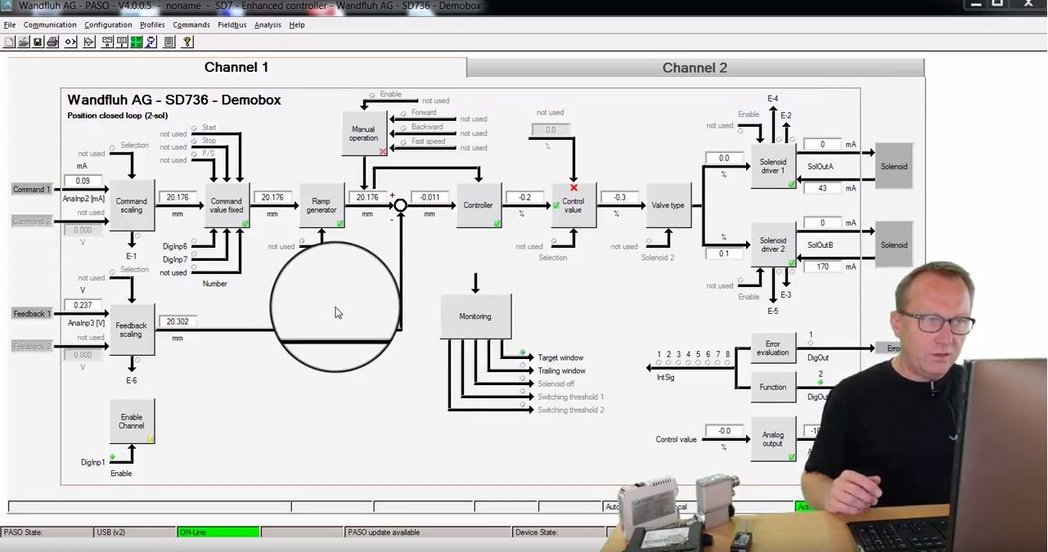1048x552 pixels.
Task: Open the Command scaling block
Action: [132, 205]
